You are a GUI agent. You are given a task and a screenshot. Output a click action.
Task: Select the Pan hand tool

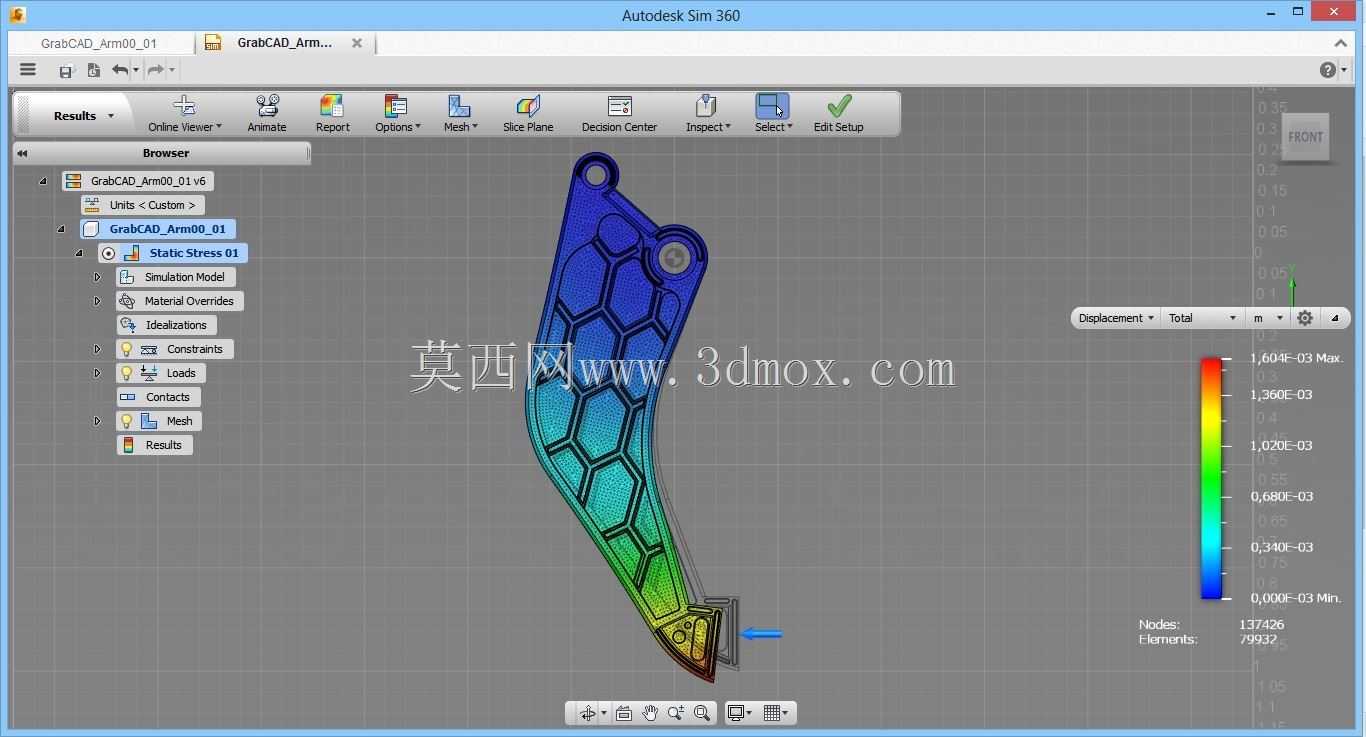pyautogui.click(x=650, y=713)
